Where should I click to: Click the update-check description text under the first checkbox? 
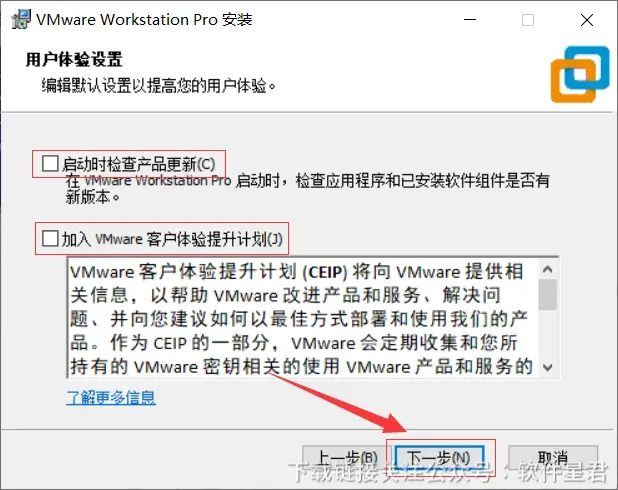307,188
